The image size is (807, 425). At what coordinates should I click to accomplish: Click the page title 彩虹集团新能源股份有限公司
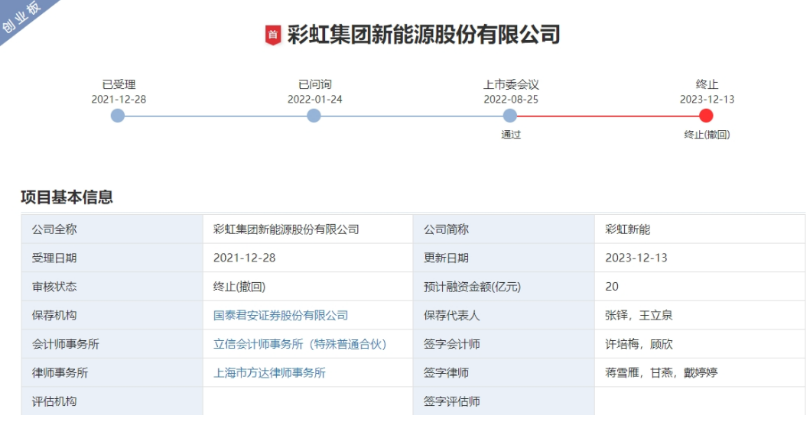click(x=424, y=35)
